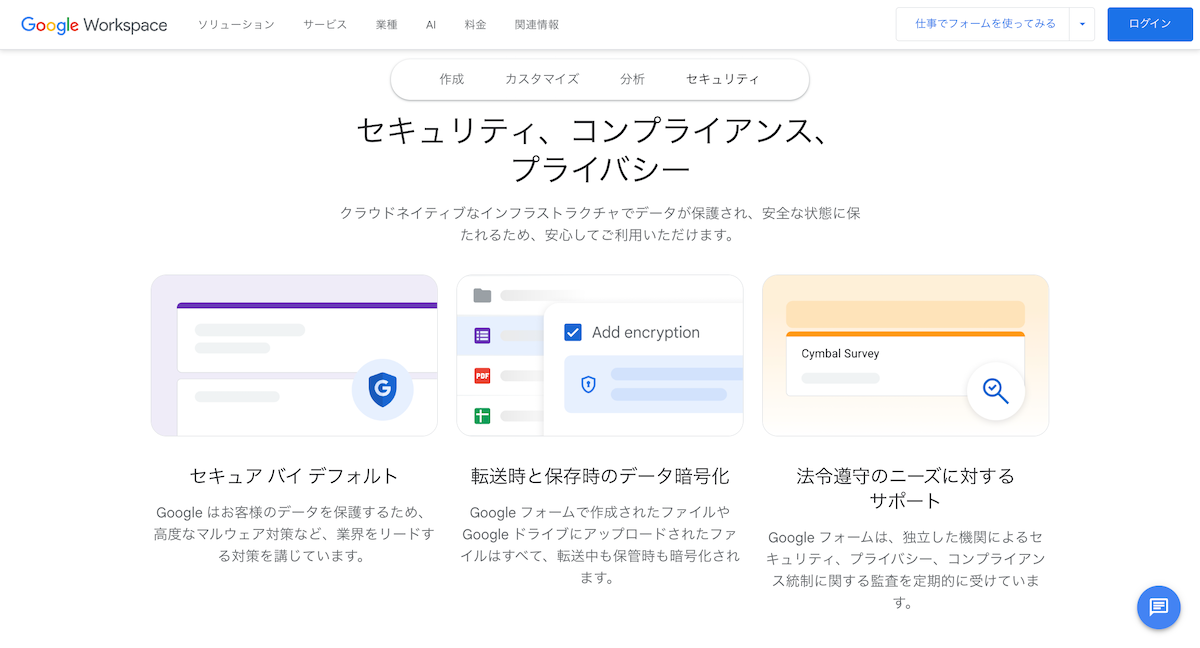Click the セキュア バイ デフォルト illustration
Image resolution: width=1200 pixels, height=648 pixels.
(x=294, y=356)
